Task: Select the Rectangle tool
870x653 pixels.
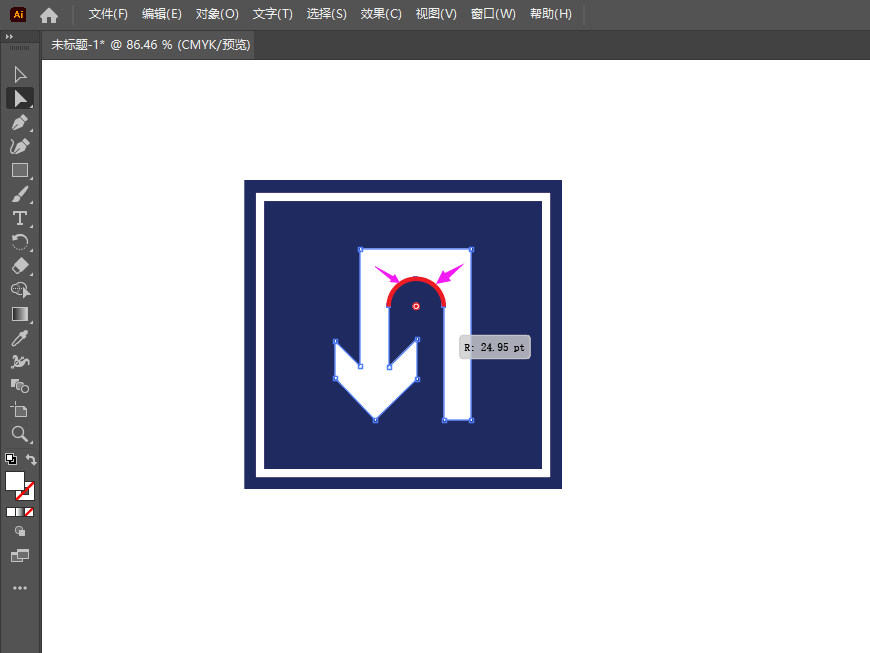Action: pos(20,170)
